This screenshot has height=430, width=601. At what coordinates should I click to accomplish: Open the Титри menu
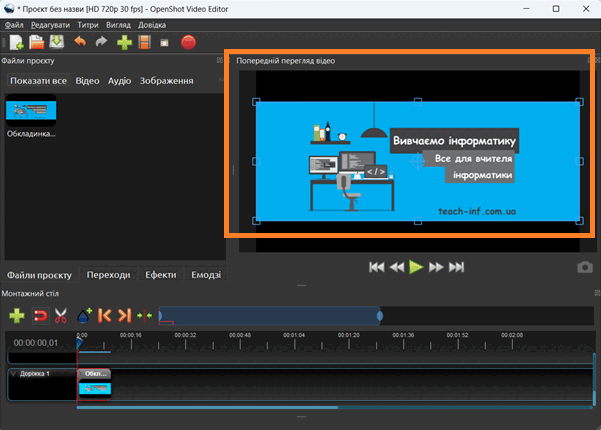88,25
